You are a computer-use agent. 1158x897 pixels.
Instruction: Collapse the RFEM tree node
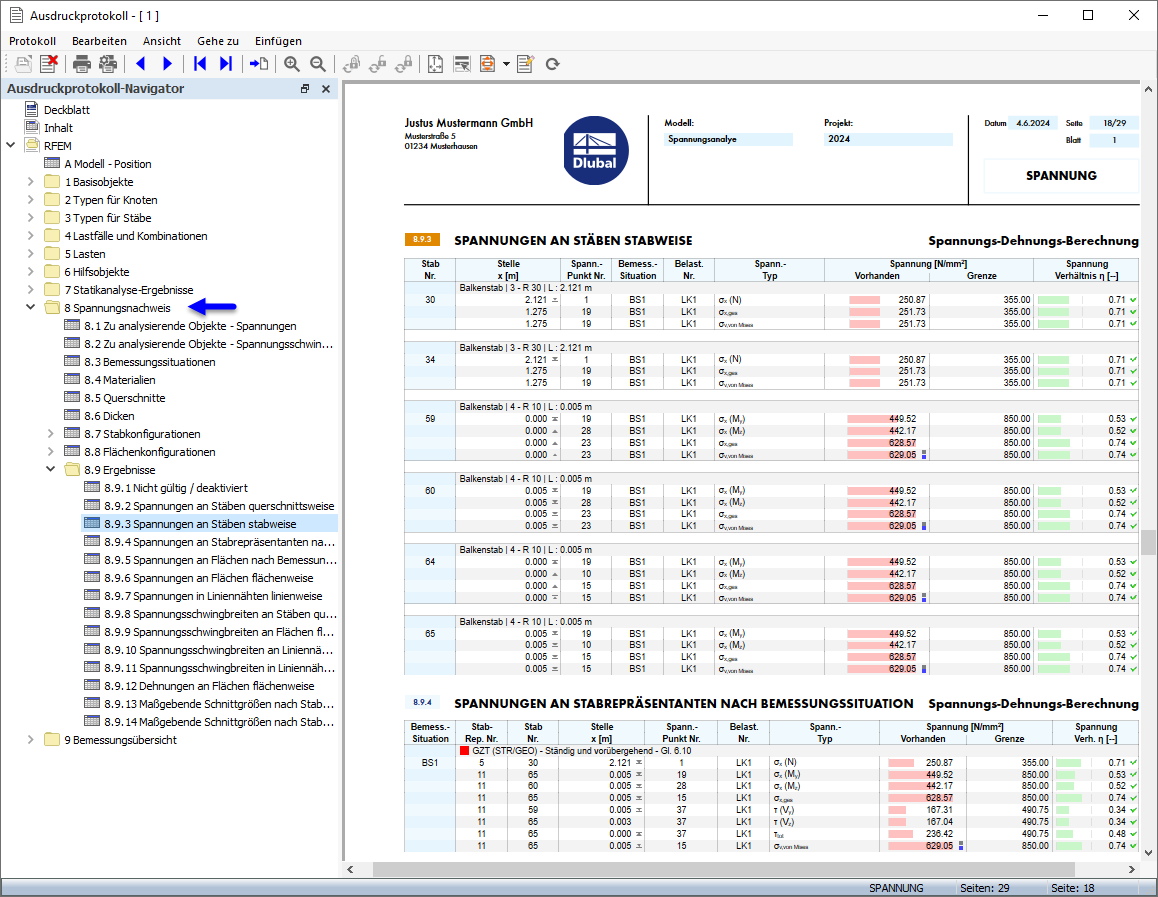pos(11,145)
